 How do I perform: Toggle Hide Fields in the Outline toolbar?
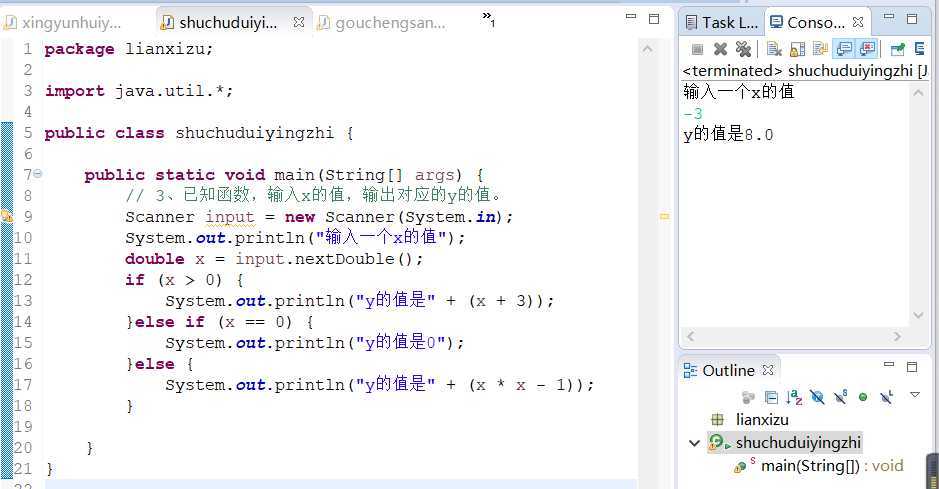coord(817,397)
